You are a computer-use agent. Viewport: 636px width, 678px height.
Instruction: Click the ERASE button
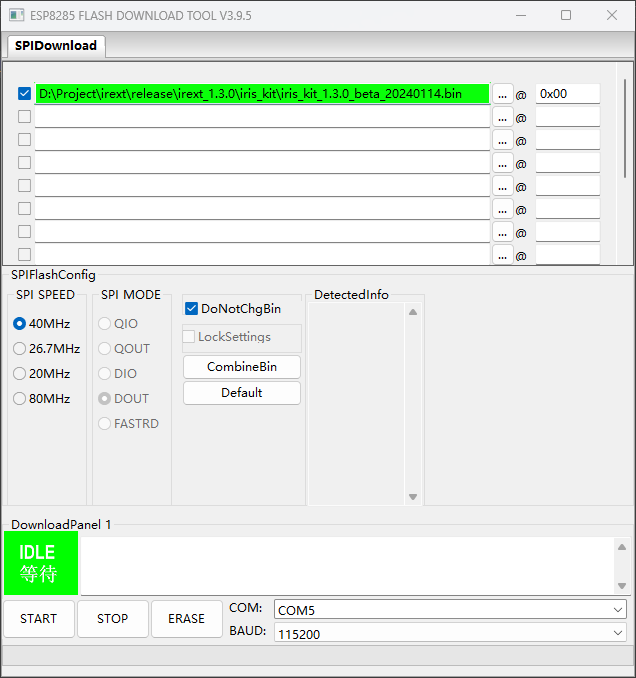(186, 619)
